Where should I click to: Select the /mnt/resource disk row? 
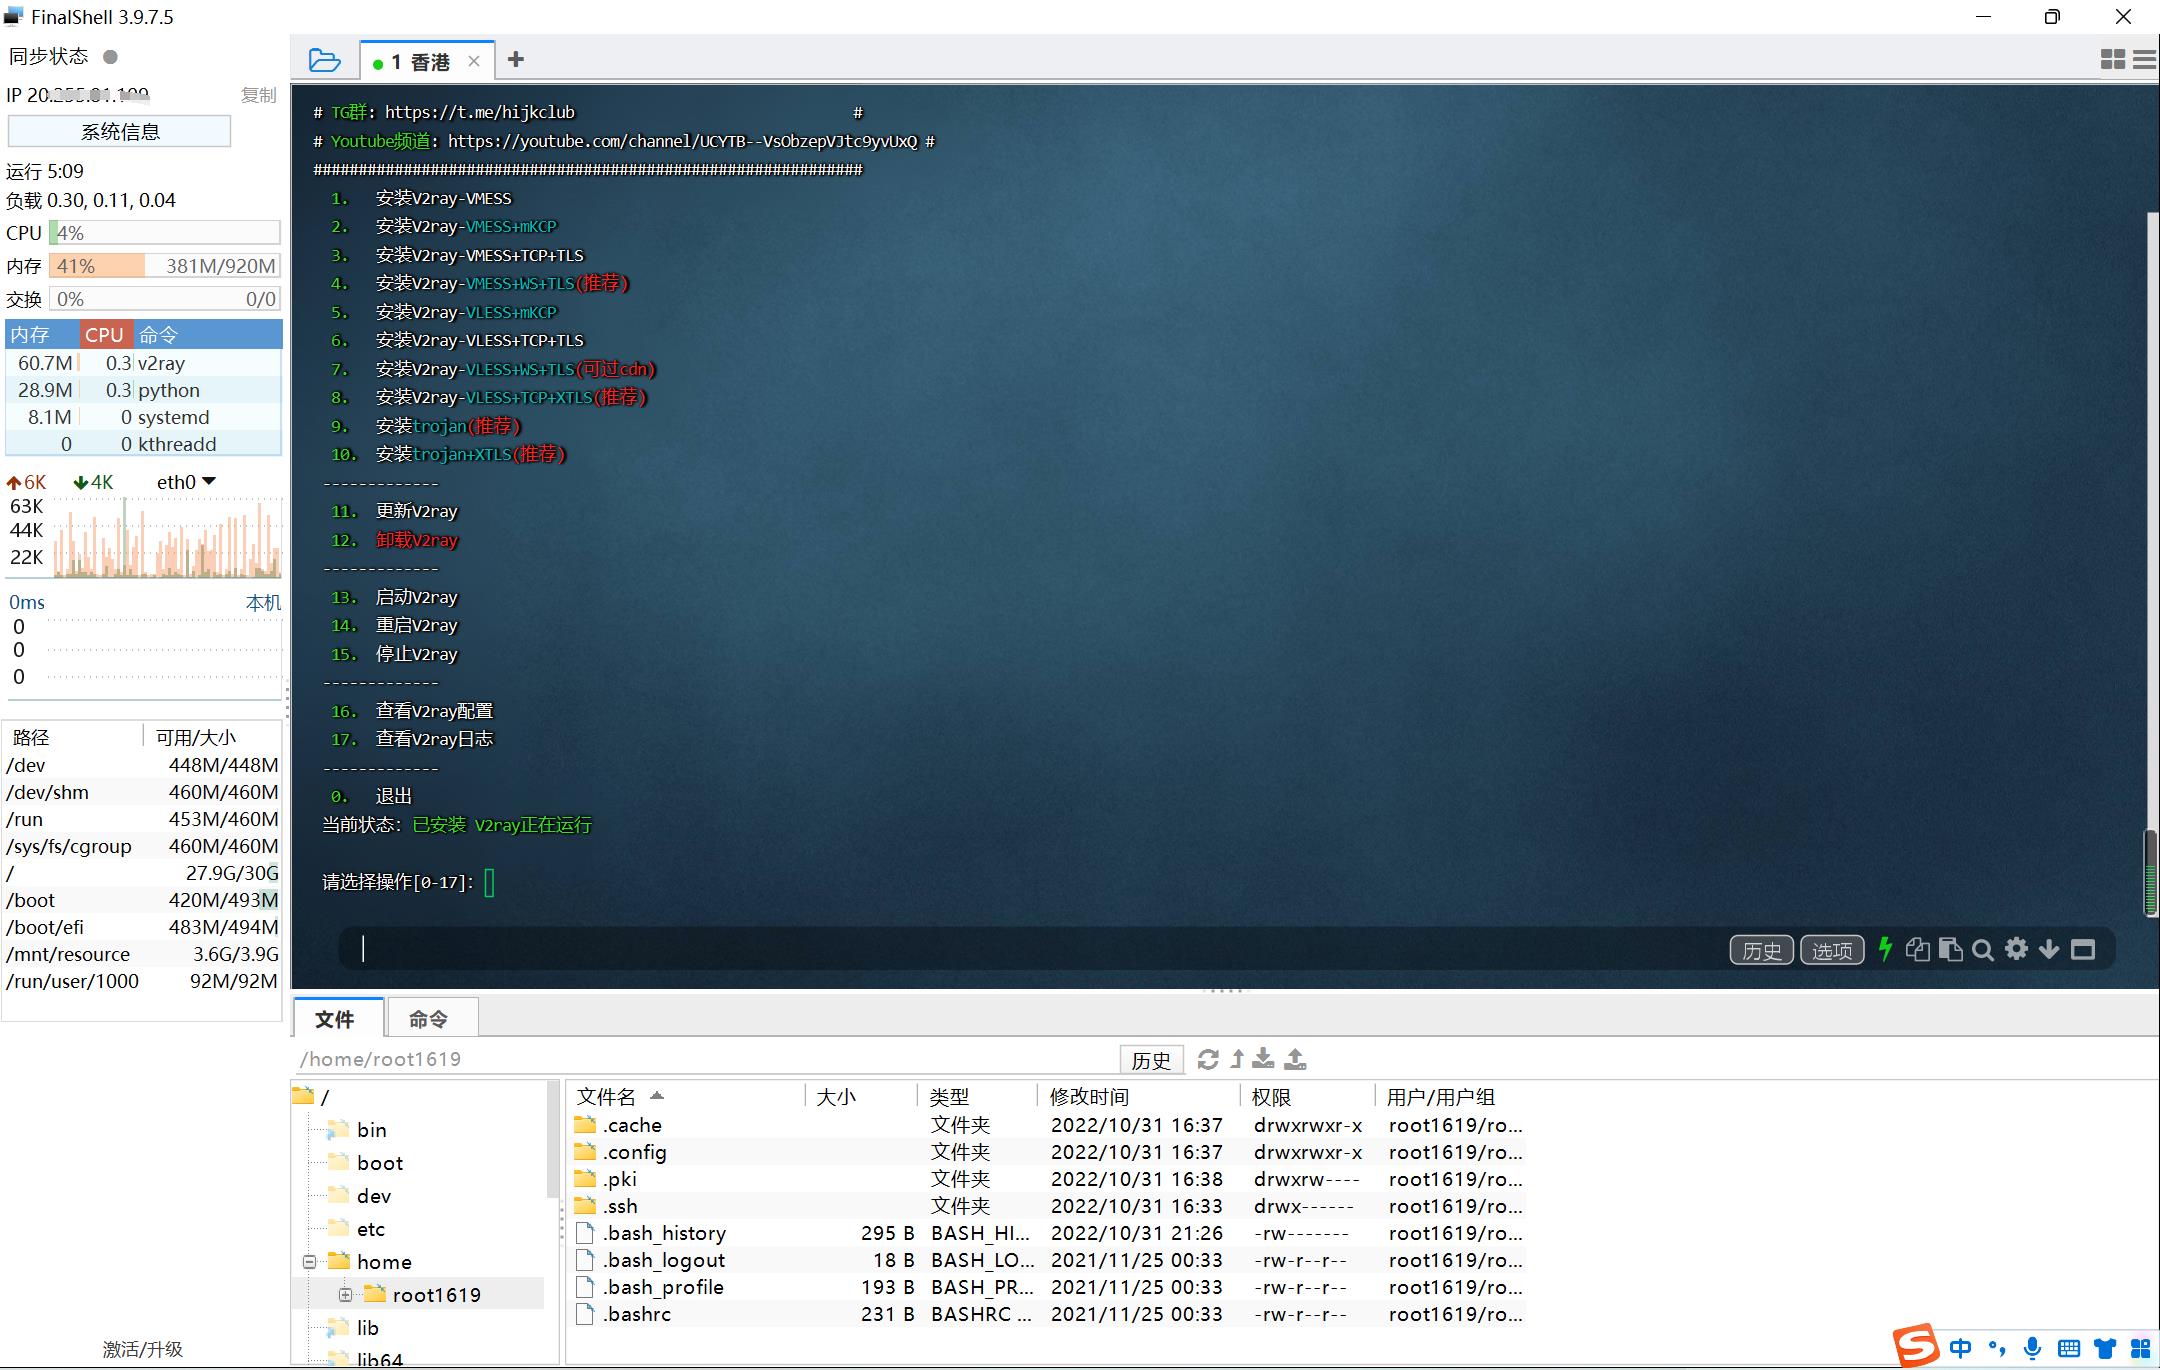(142, 954)
